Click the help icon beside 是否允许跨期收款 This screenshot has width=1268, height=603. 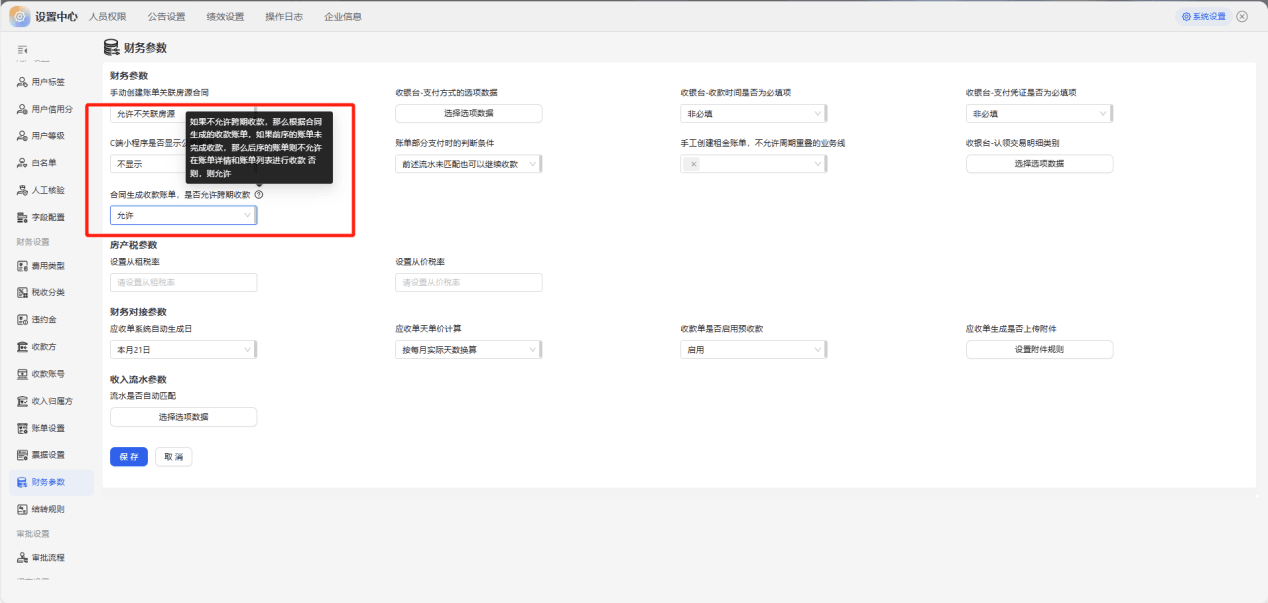point(259,194)
